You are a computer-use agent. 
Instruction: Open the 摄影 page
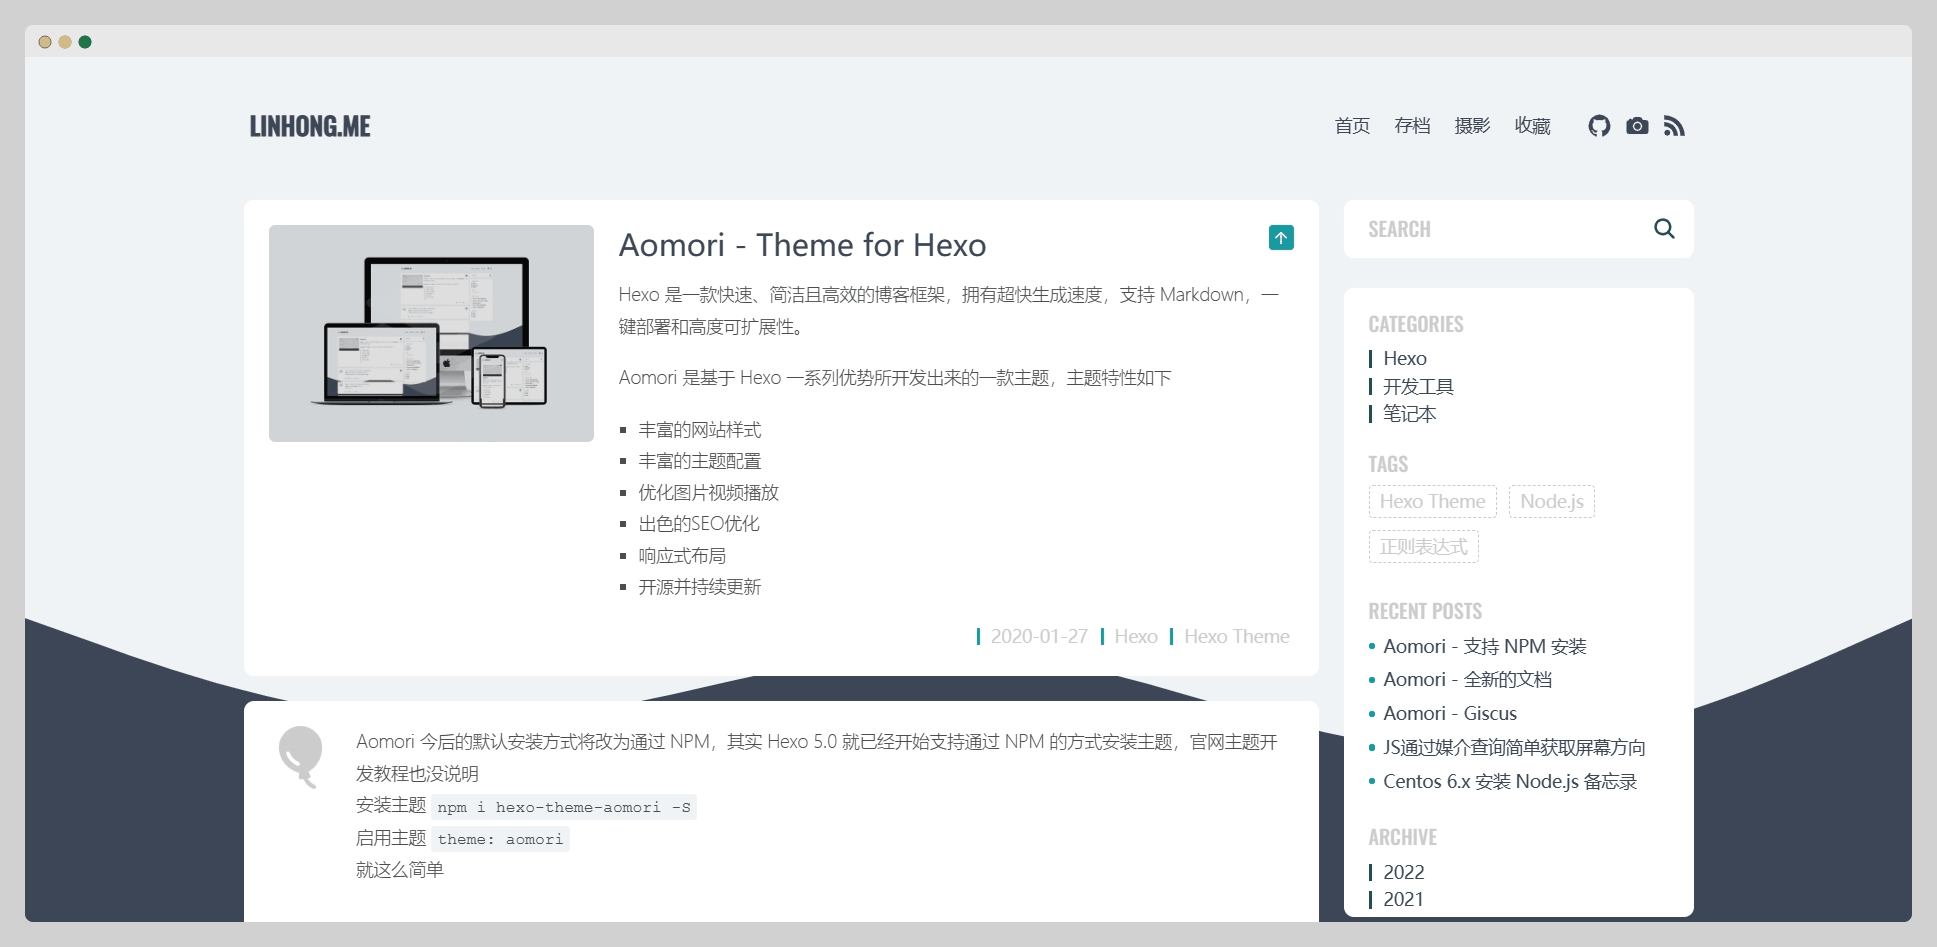(1472, 126)
